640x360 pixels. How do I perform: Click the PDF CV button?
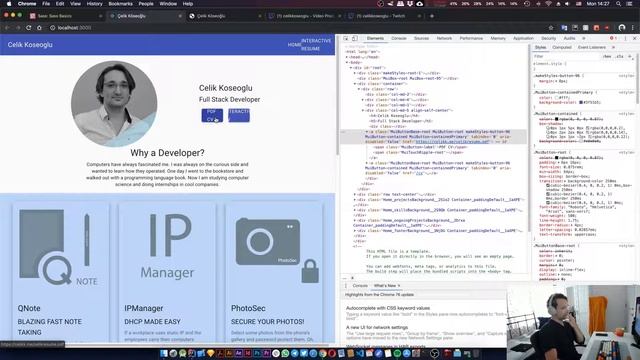[x=212, y=116]
